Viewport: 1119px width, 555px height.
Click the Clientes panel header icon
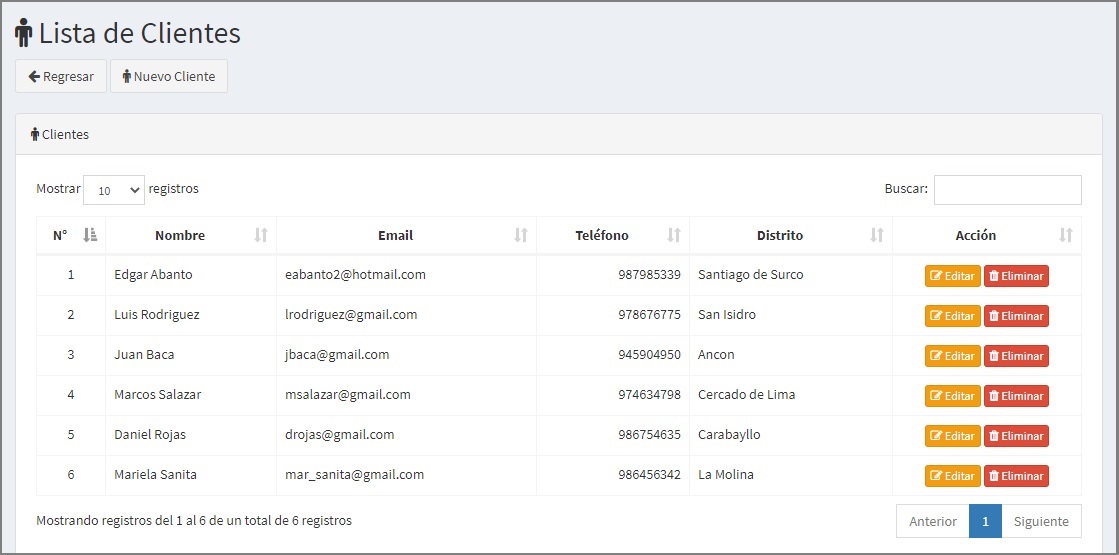pos(34,134)
